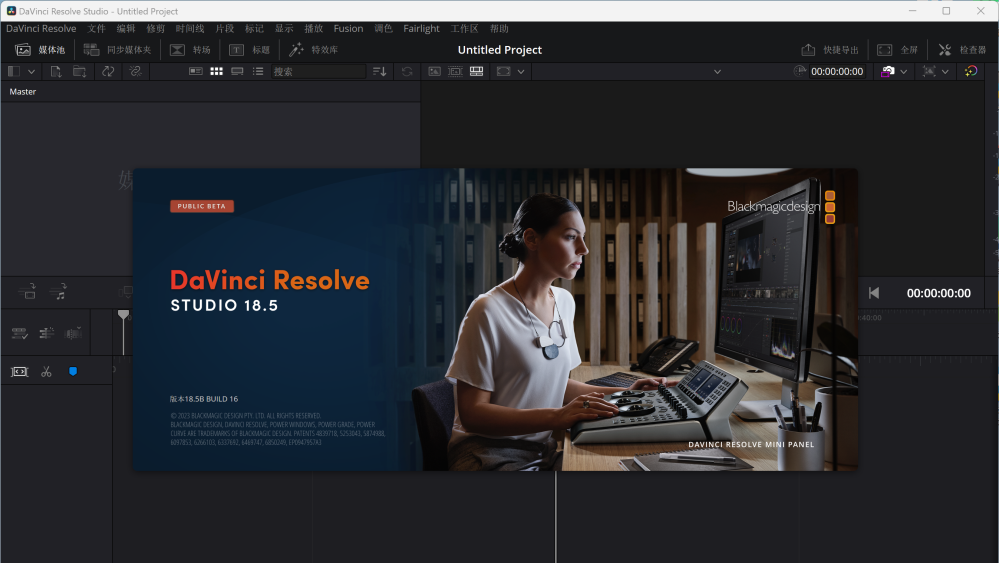Click the blue marker icon
999x563 pixels.
click(x=73, y=371)
